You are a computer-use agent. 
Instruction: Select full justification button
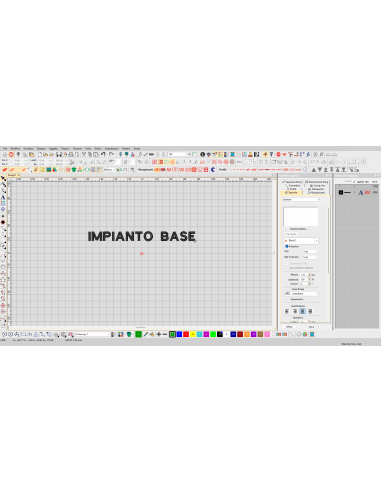pyautogui.click(x=310, y=311)
